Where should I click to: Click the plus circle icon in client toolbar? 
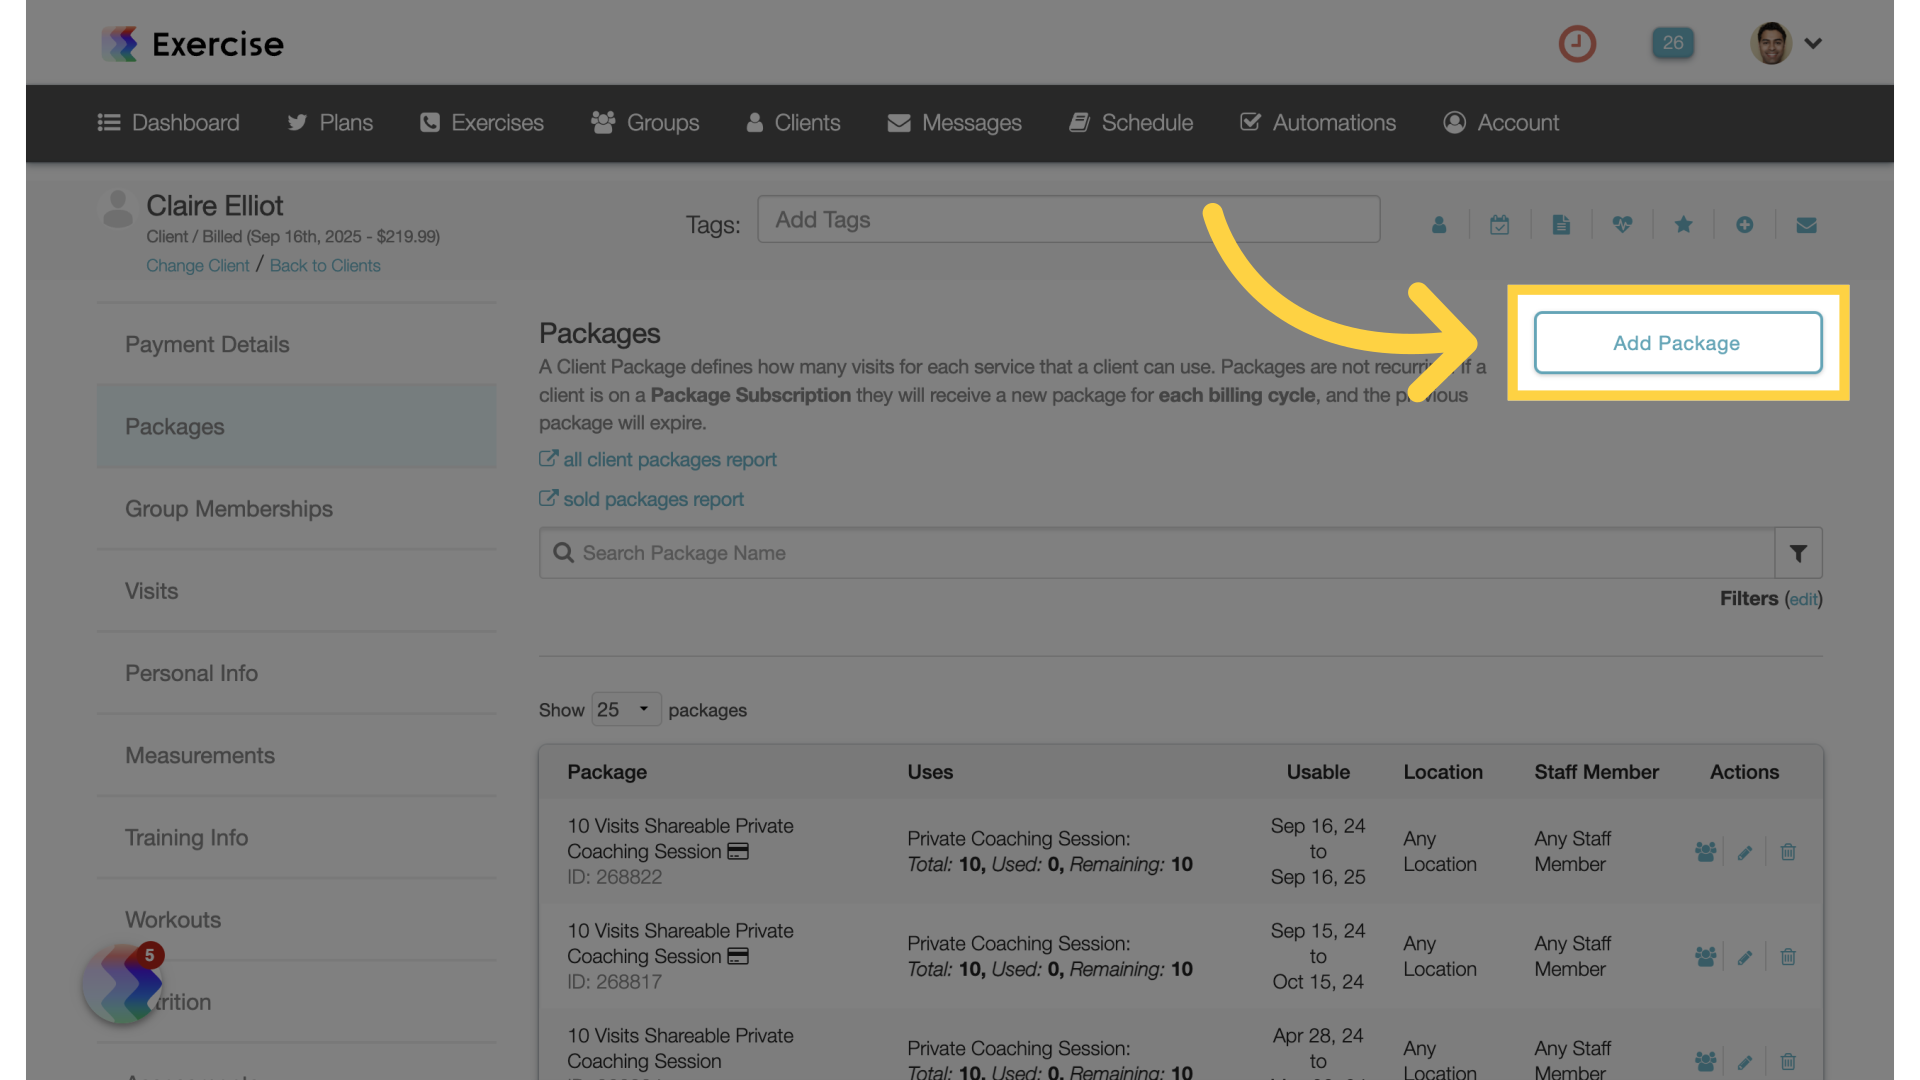1745,225
